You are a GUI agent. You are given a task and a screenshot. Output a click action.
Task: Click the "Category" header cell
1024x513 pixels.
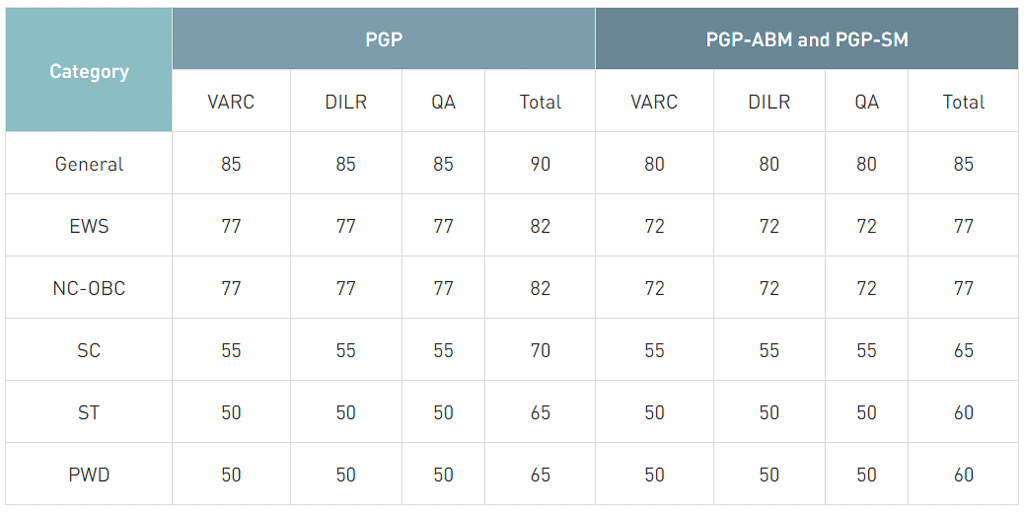click(89, 71)
